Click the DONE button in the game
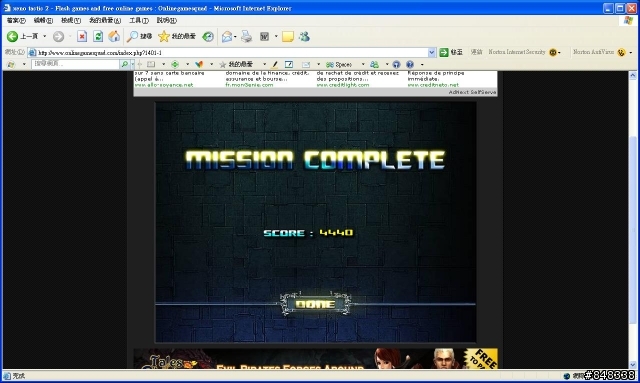 [315, 304]
